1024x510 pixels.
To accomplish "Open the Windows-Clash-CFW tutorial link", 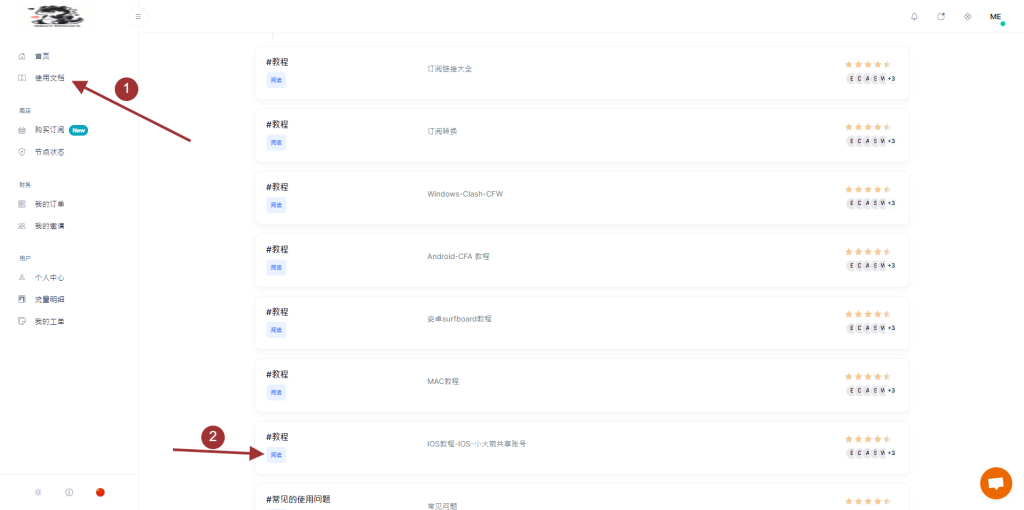I will [x=464, y=194].
